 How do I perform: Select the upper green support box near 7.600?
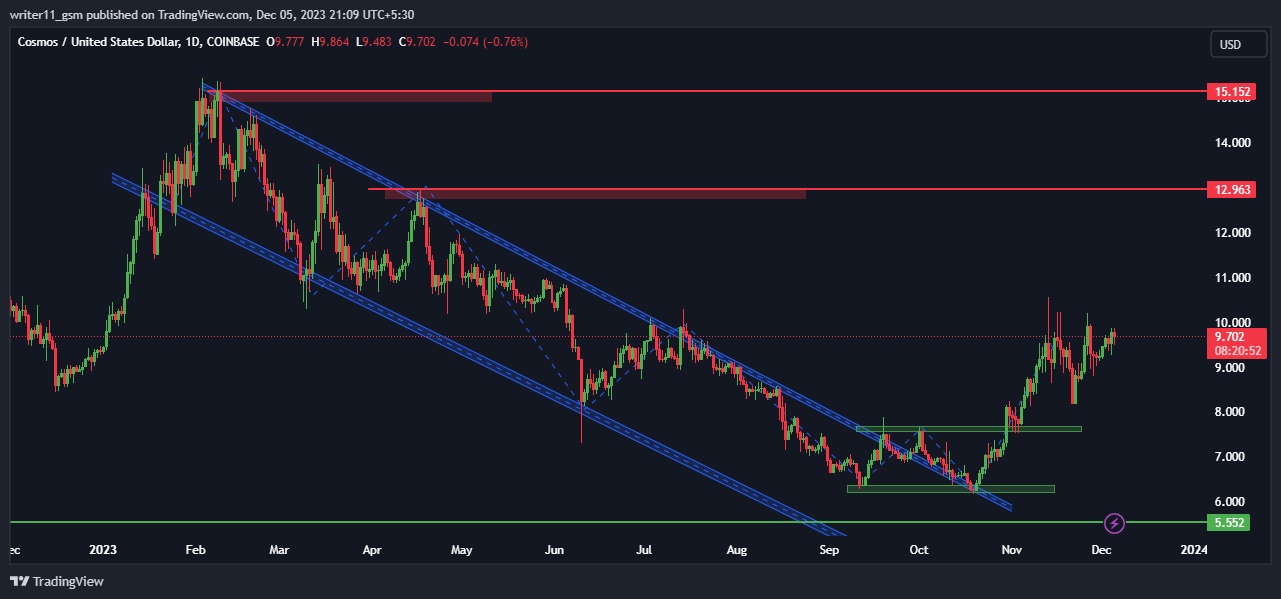tap(969, 429)
